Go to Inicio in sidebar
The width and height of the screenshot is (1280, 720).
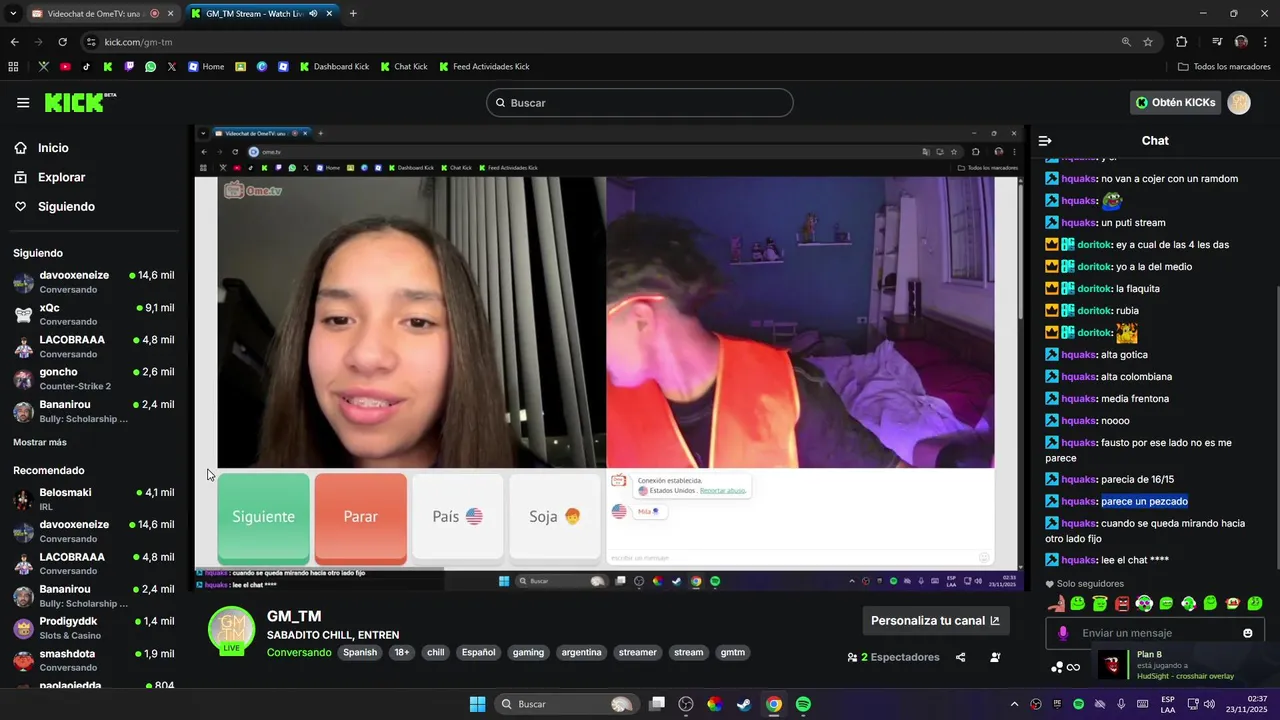pyautogui.click(x=53, y=148)
